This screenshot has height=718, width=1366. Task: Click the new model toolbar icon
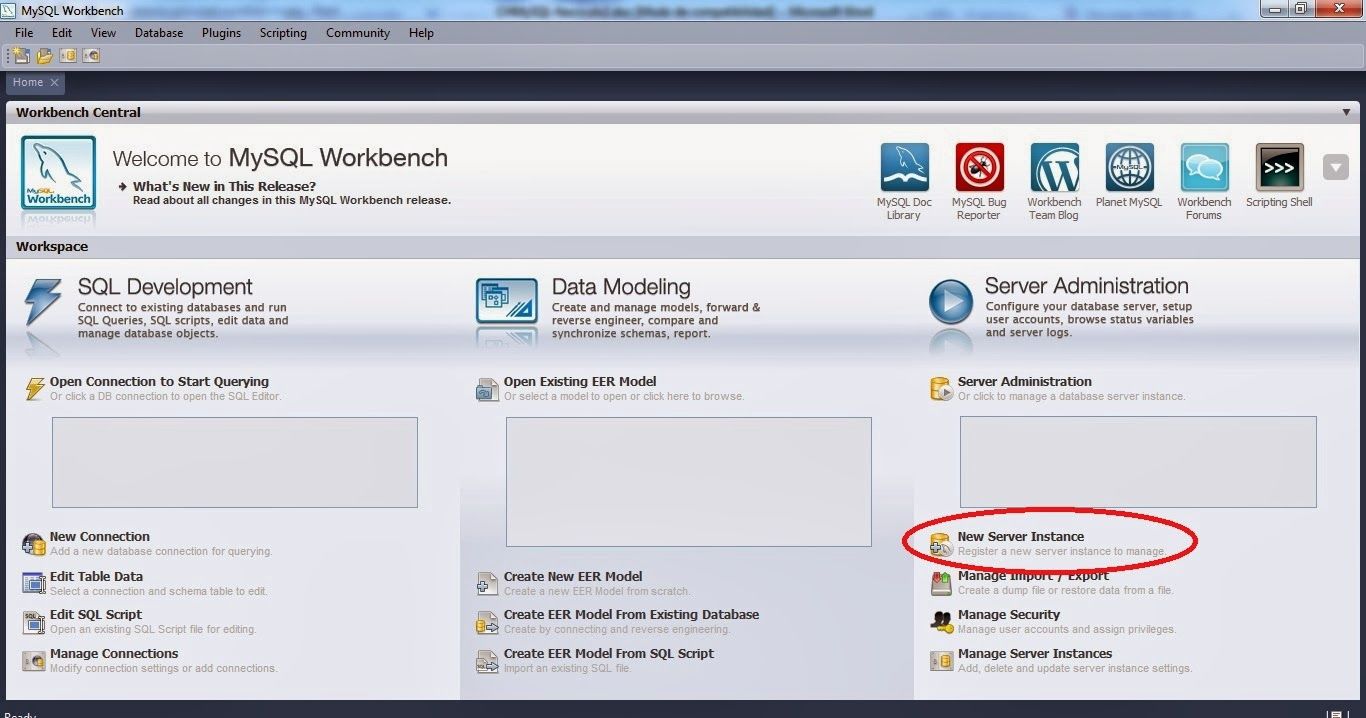[21, 56]
